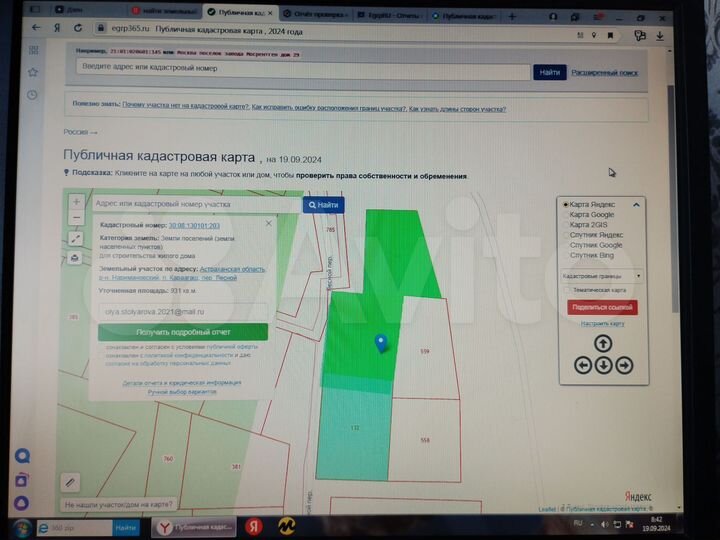Pan the map right with the arrow
720x540 pixels.
pyautogui.click(x=624, y=366)
